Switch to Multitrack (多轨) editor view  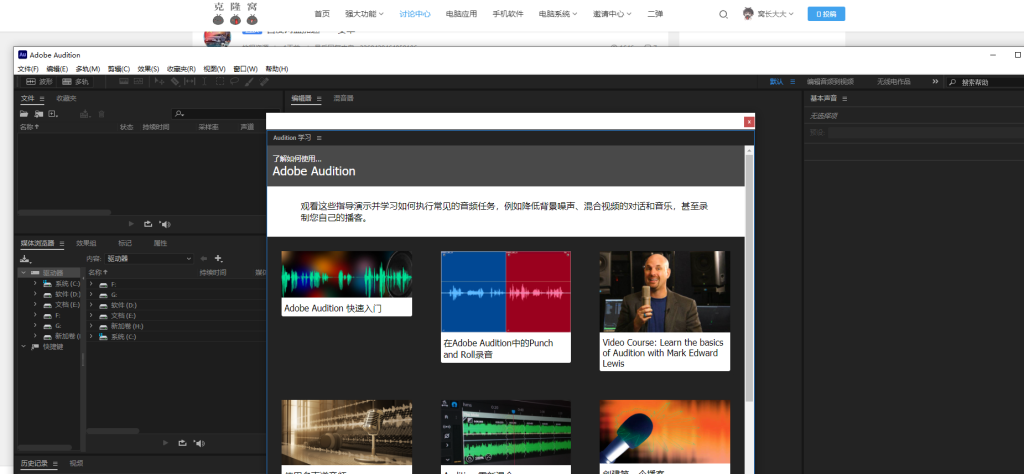pyautogui.click(x=75, y=82)
